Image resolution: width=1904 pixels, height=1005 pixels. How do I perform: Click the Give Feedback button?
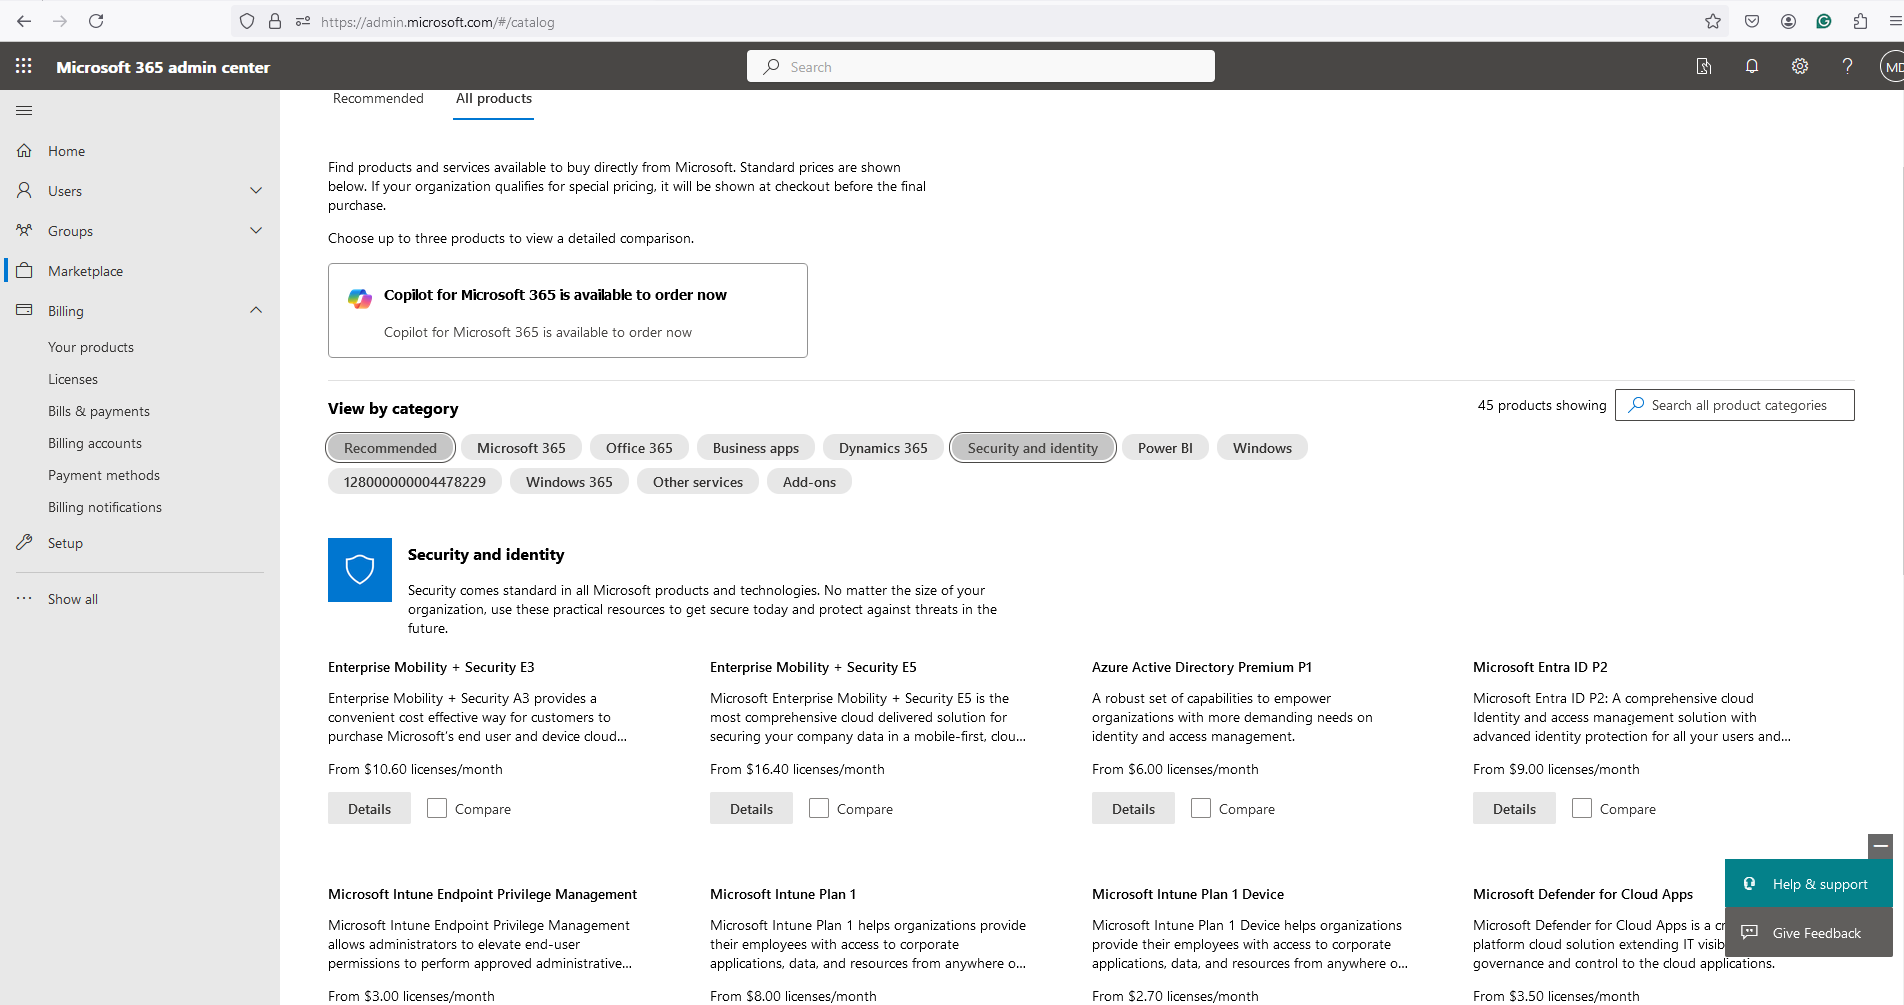point(1808,932)
